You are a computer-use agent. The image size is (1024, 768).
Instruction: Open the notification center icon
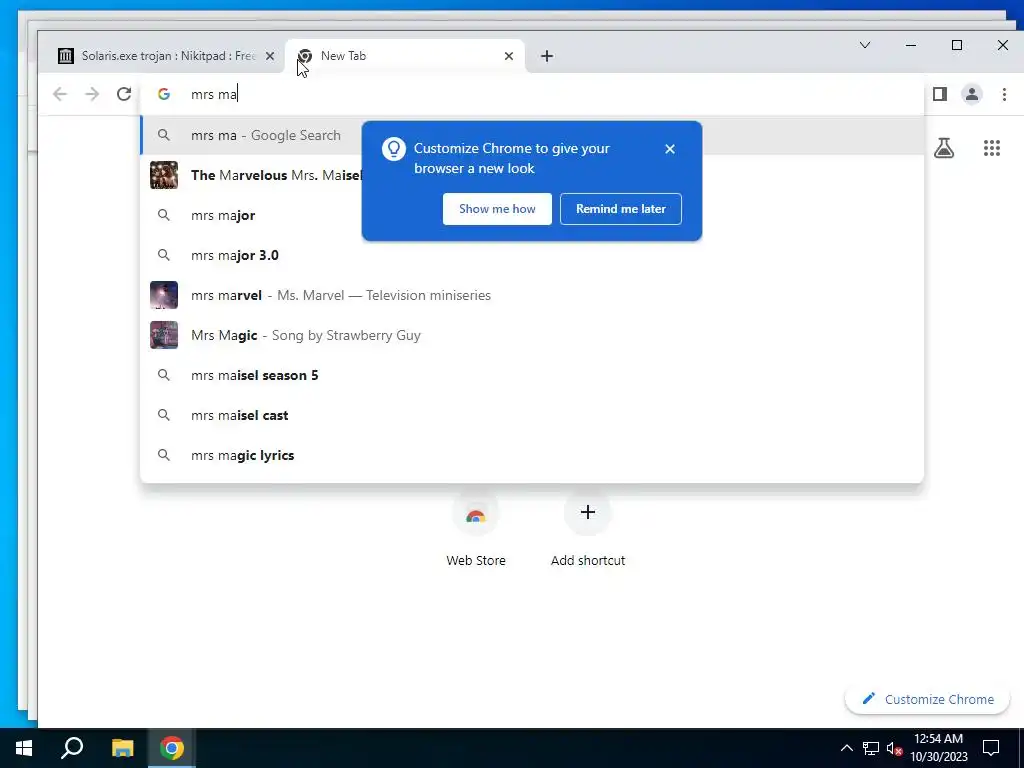pyautogui.click(x=991, y=748)
